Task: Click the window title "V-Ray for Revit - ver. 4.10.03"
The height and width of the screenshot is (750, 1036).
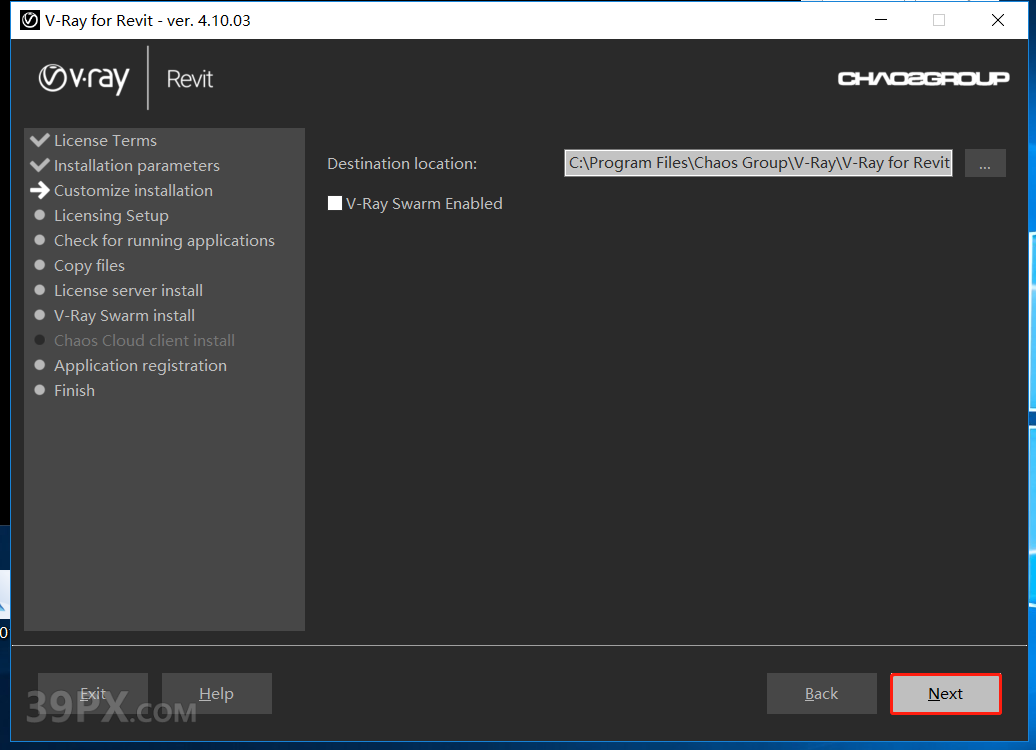Action: tap(147, 20)
